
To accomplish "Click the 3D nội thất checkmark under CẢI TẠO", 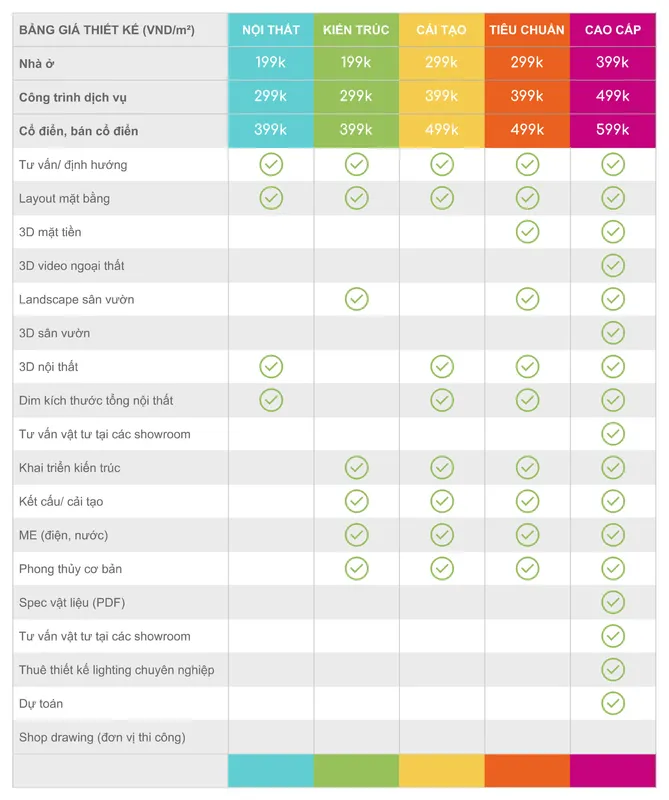I will (442, 366).
